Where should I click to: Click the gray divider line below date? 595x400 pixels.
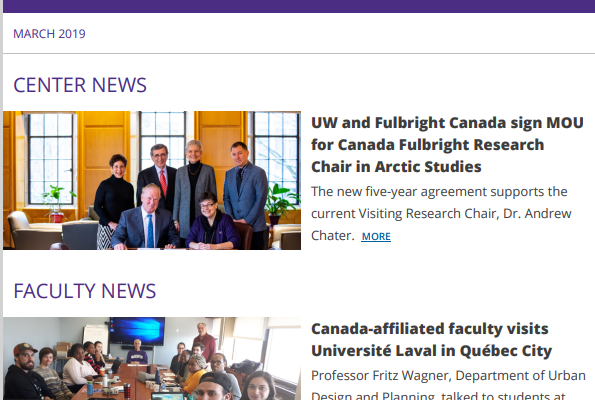(x=299, y=54)
